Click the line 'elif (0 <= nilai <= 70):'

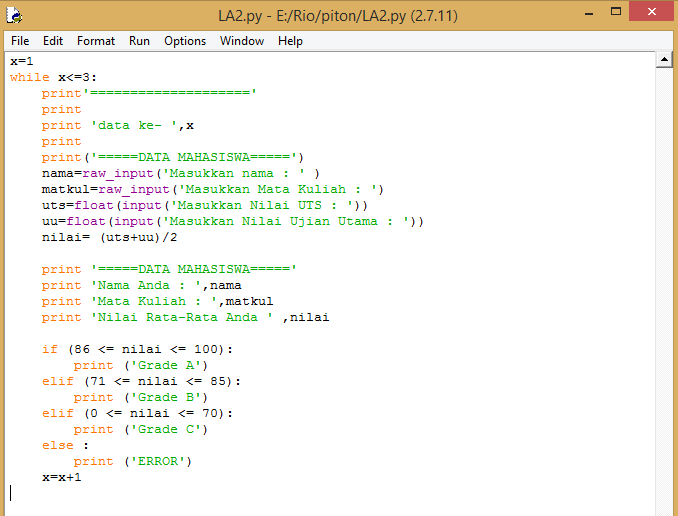coord(138,413)
